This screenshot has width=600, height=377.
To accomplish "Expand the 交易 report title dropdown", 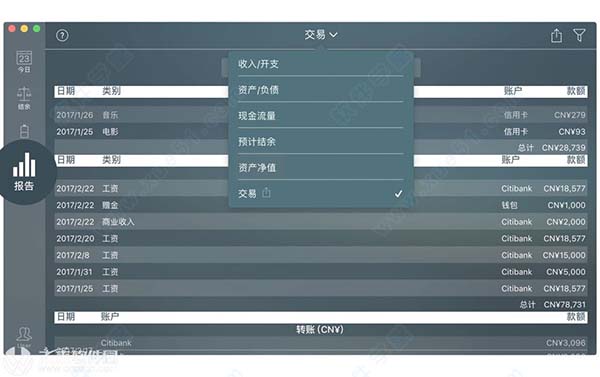I will [321, 35].
